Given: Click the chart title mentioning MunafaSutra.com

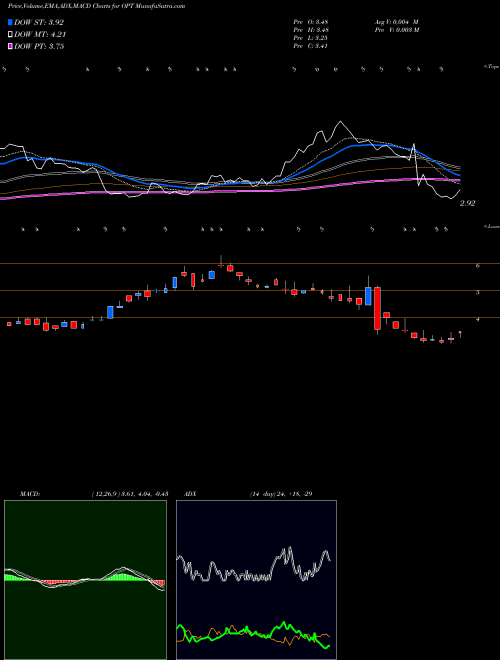Looking at the screenshot, I should (96, 6).
